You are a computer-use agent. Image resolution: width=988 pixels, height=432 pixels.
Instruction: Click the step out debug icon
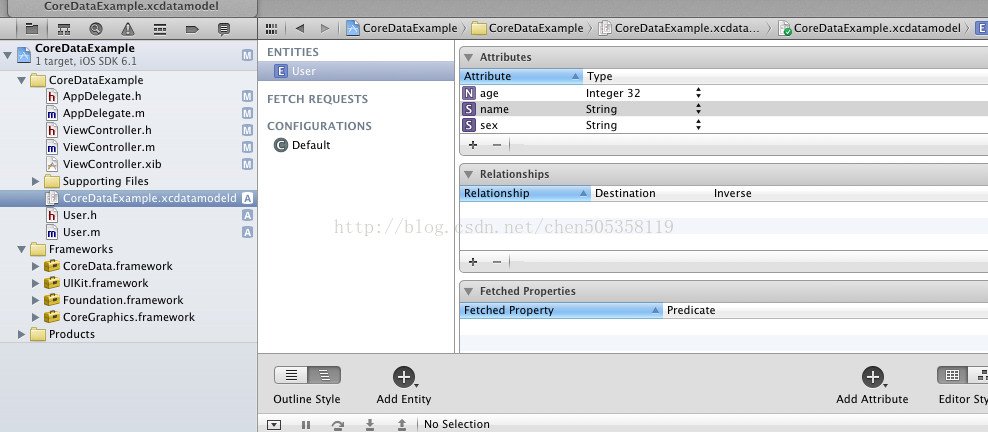402,425
